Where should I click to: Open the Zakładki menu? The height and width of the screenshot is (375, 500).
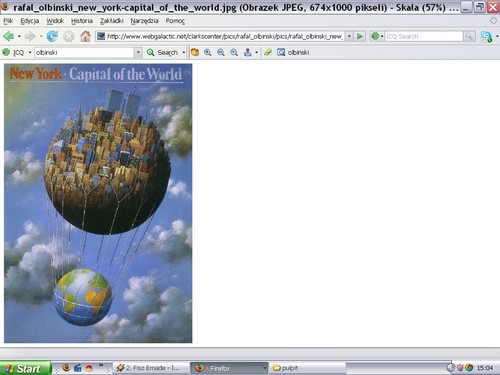(x=112, y=21)
